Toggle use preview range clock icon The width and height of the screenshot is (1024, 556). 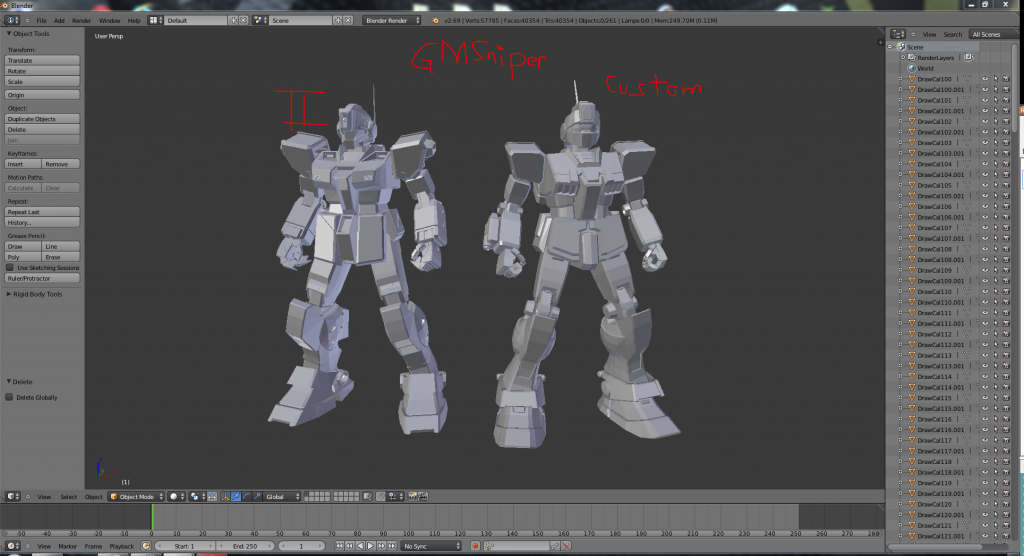pos(146,546)
